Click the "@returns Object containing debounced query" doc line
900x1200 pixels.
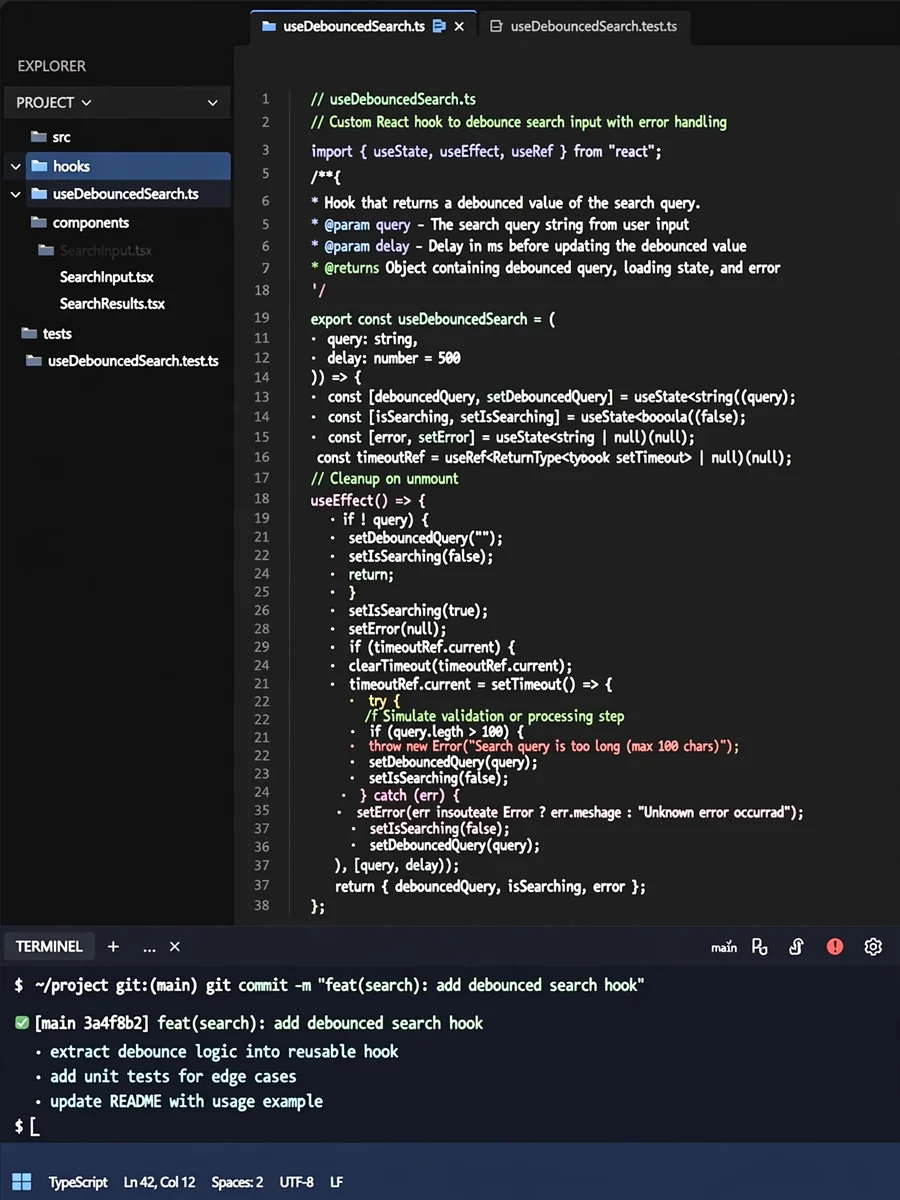[x=545, y=268]
